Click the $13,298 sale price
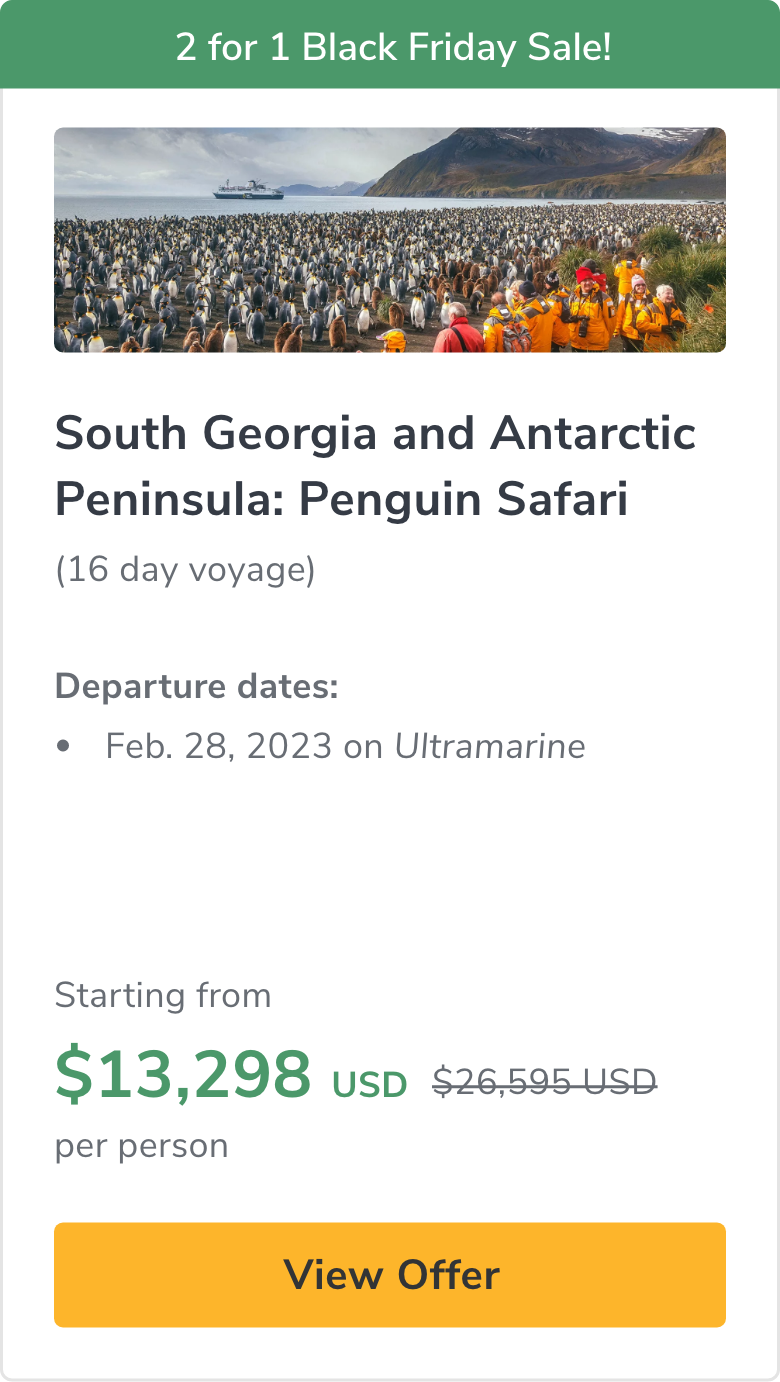The width and height of the screenshot is (780, 1382). (183, 1075)
